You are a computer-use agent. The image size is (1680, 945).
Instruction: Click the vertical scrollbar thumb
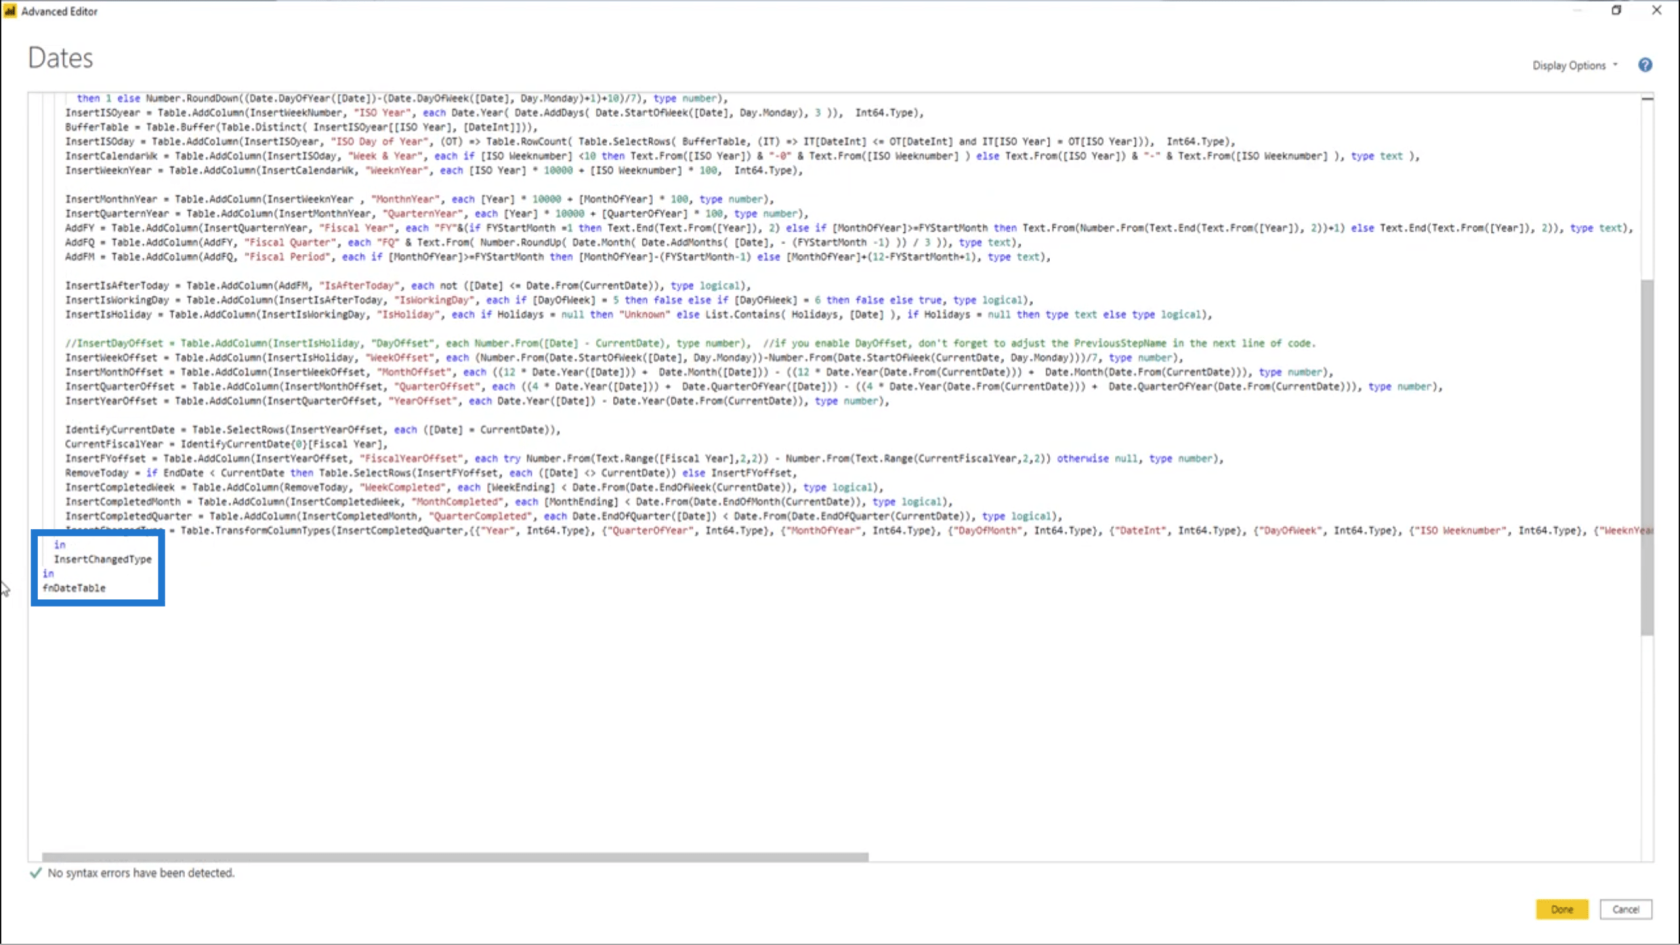[1647, 457]
